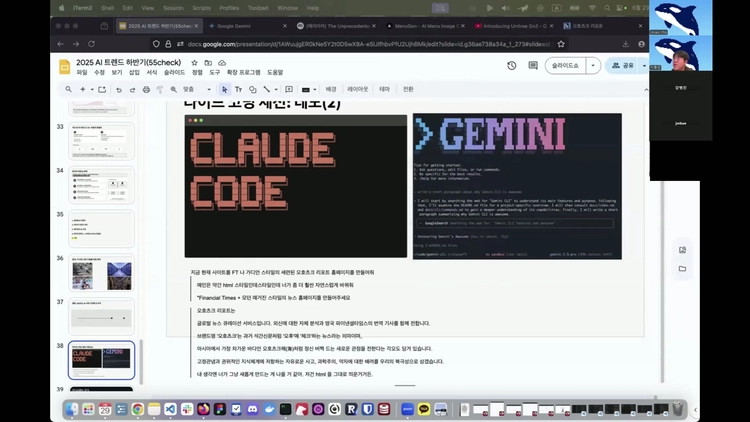The width and height of the screenshot is (750, 422).
Task: Open the 수정 edit menu
Action: pyautogui.click(x=99, y=72)
